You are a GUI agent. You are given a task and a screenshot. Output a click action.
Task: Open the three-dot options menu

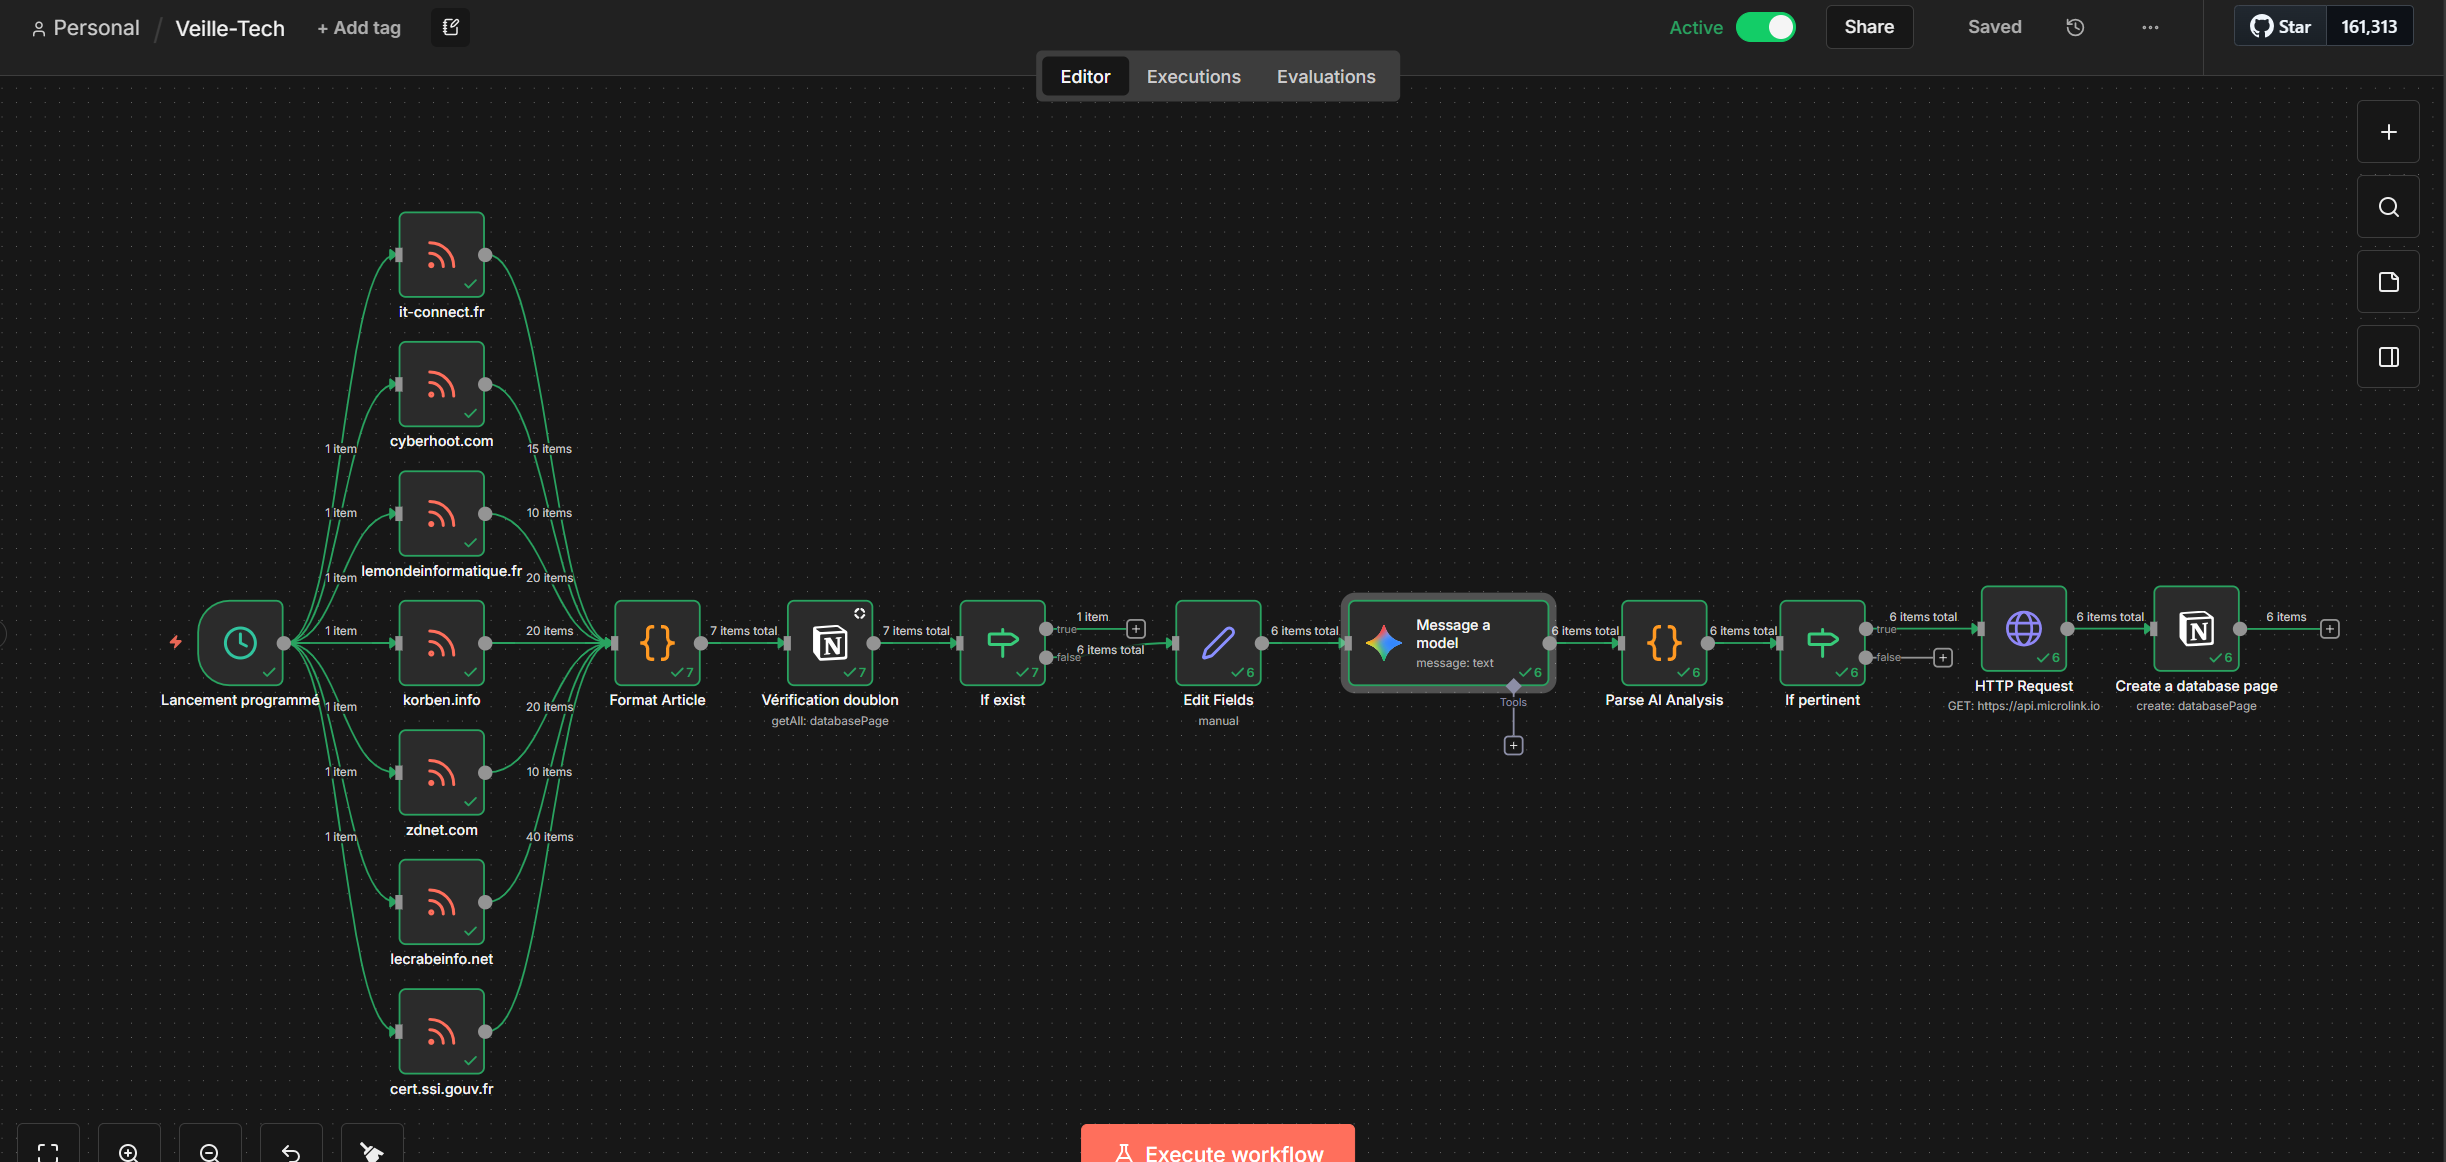2150,27
